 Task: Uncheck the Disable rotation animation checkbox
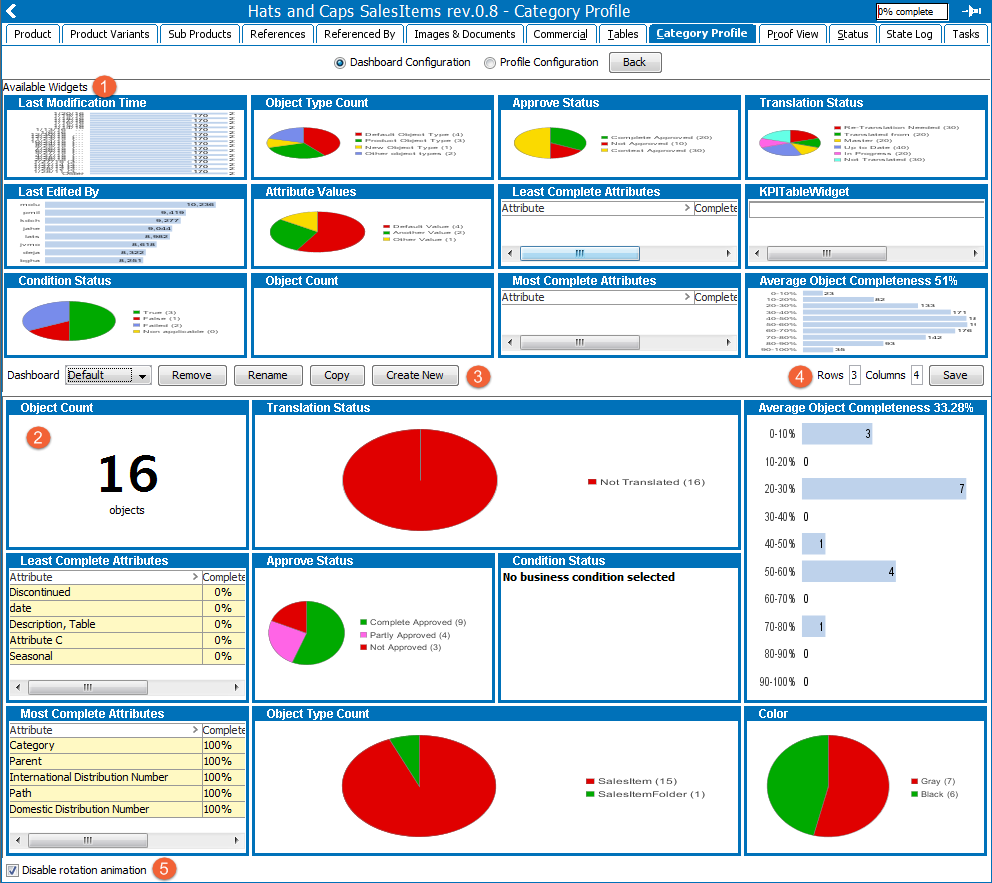11,870
